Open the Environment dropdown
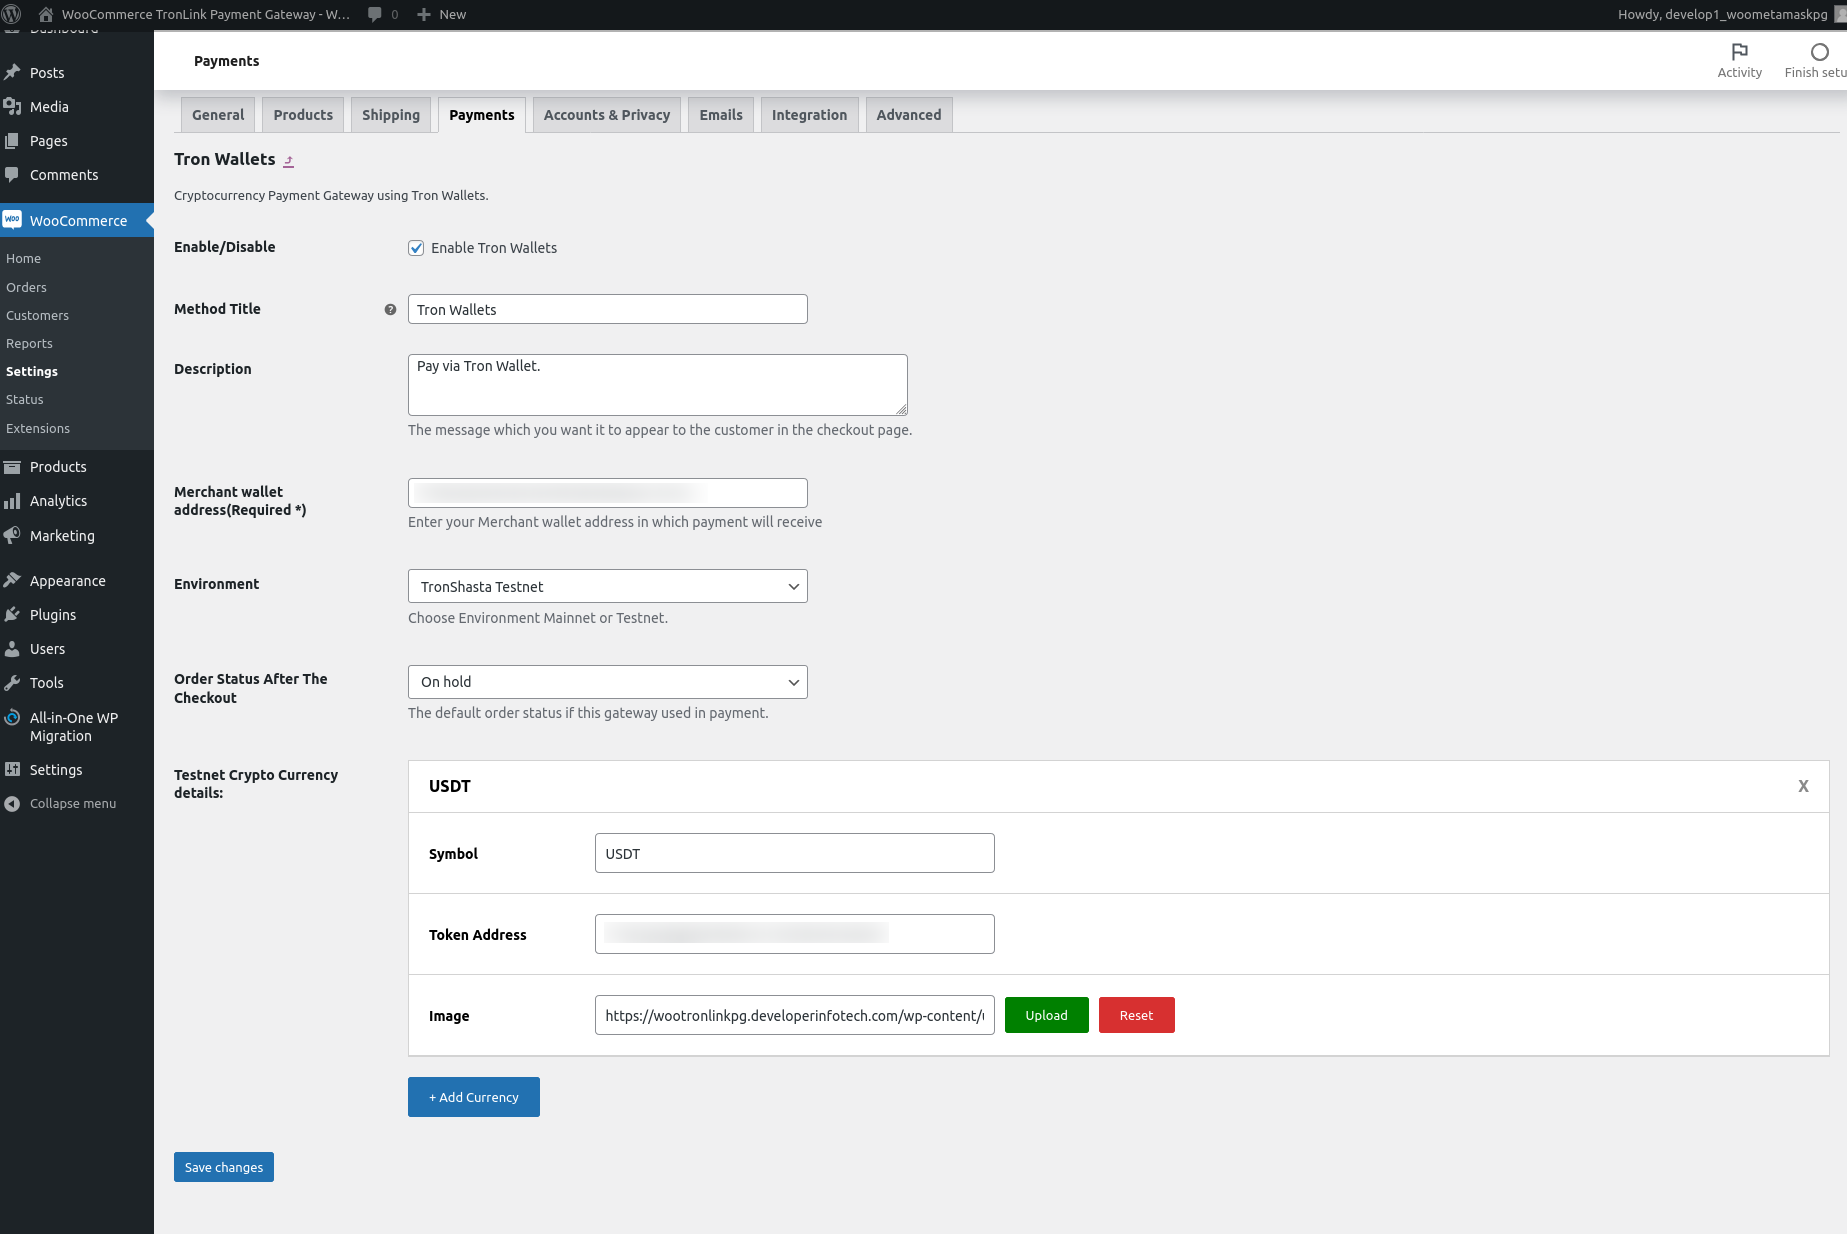Screen dimensions: 1847x1234 pyautogui.click(x=608, y=586)
